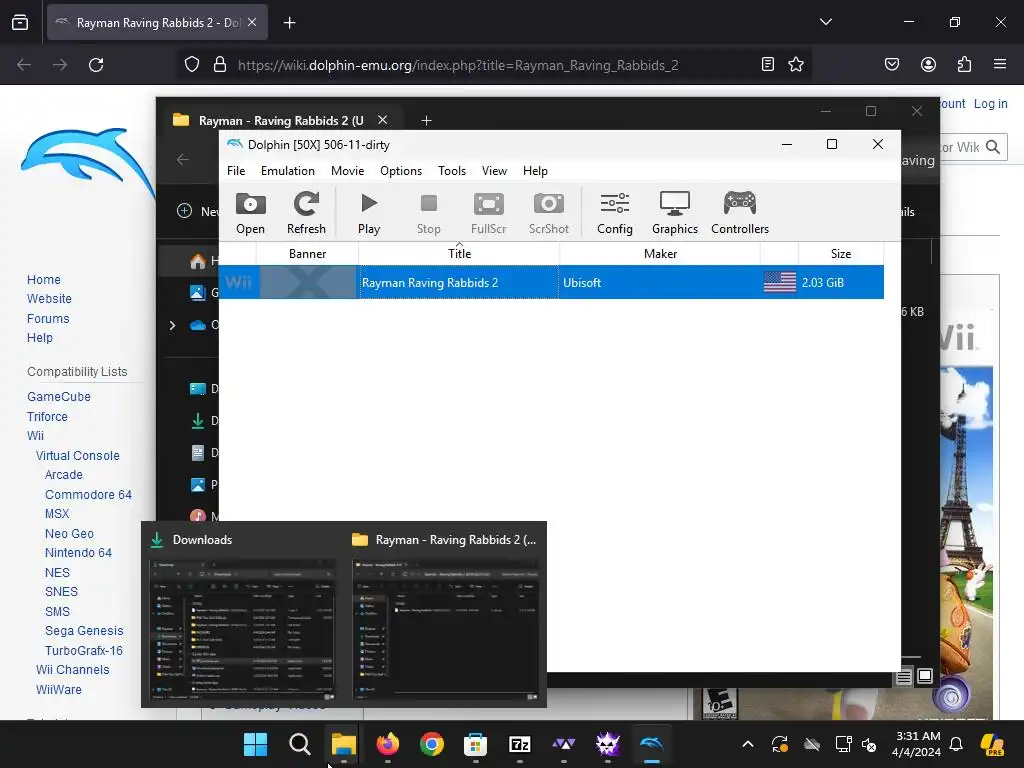
Task: Open the wiki Forums link
Action: pos(48,319)
